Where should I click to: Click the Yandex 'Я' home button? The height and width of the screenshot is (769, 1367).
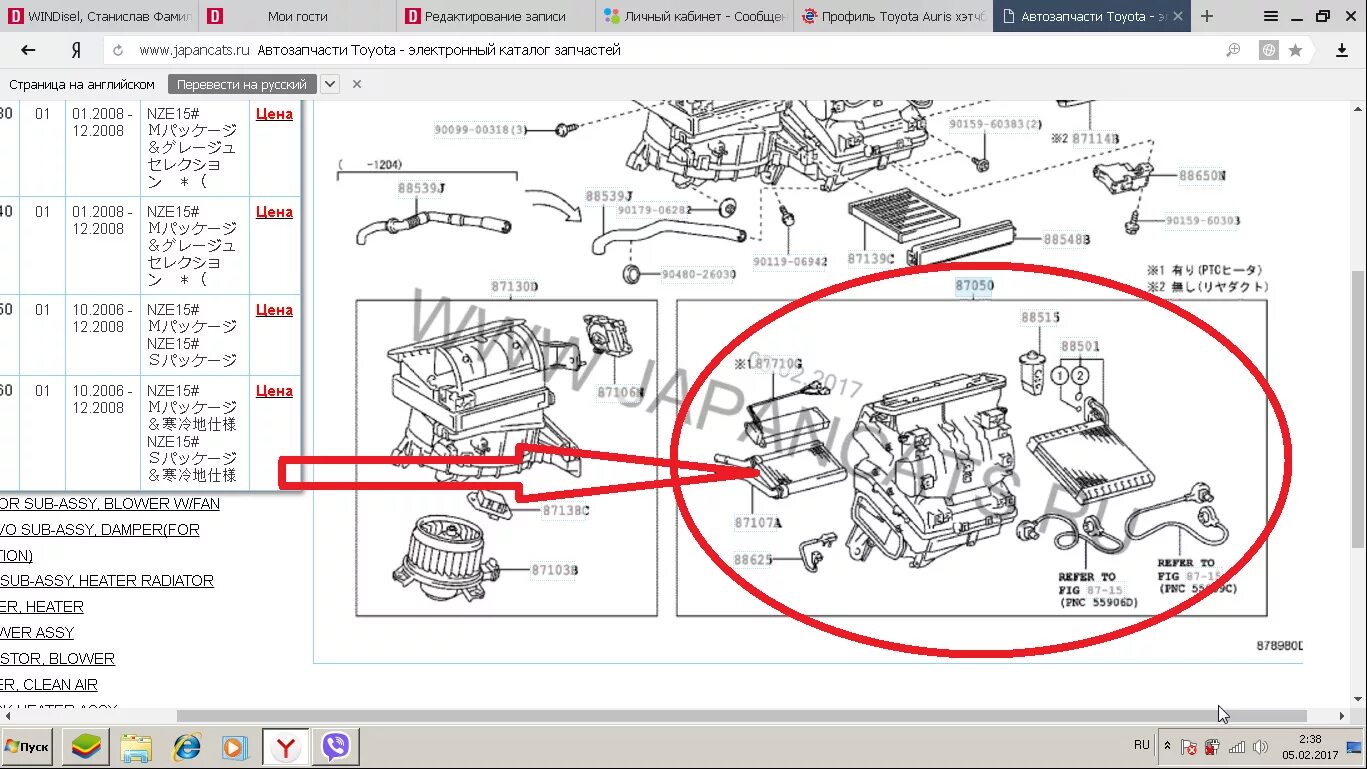(x=76, y=50)
